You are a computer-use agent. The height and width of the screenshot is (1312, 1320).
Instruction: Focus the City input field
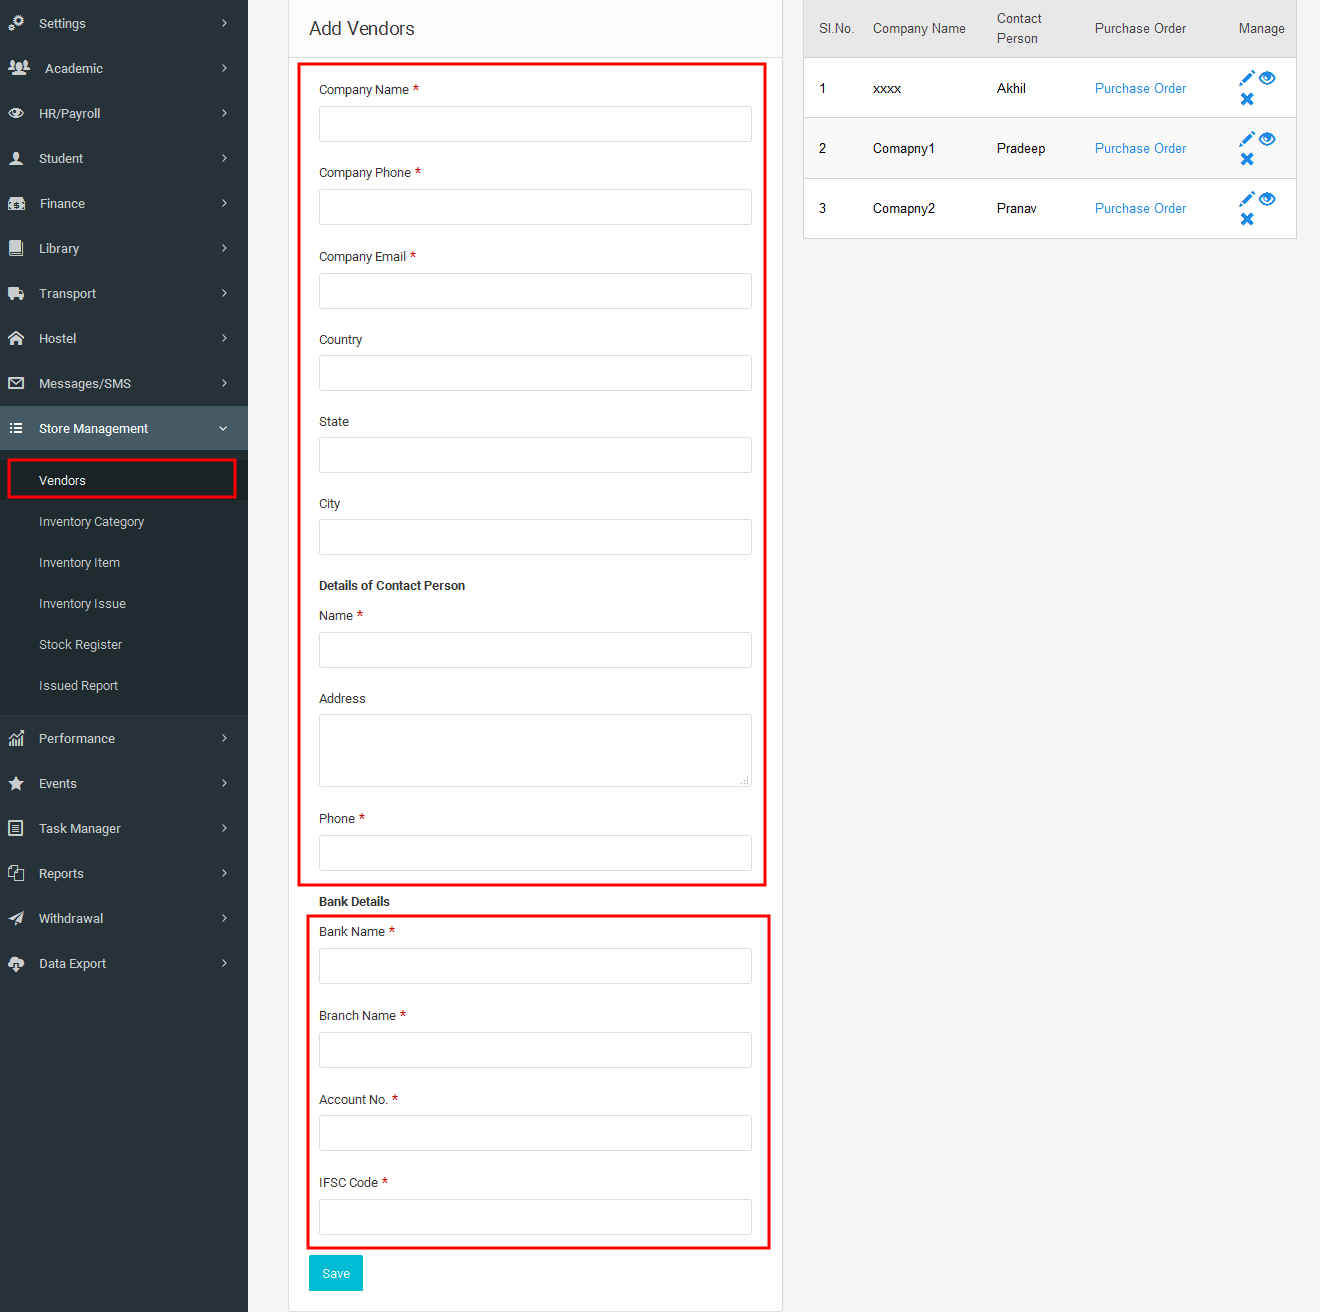pos(535,537)
